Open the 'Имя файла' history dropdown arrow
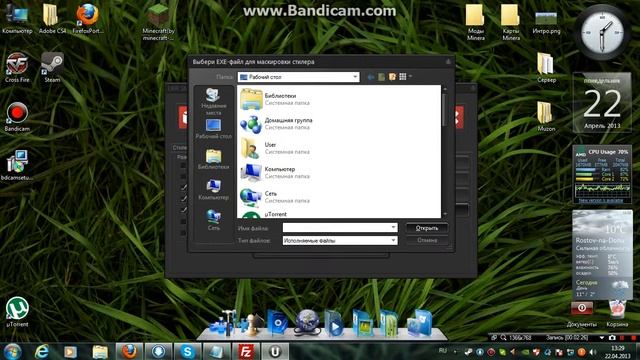 click(393, 228)
